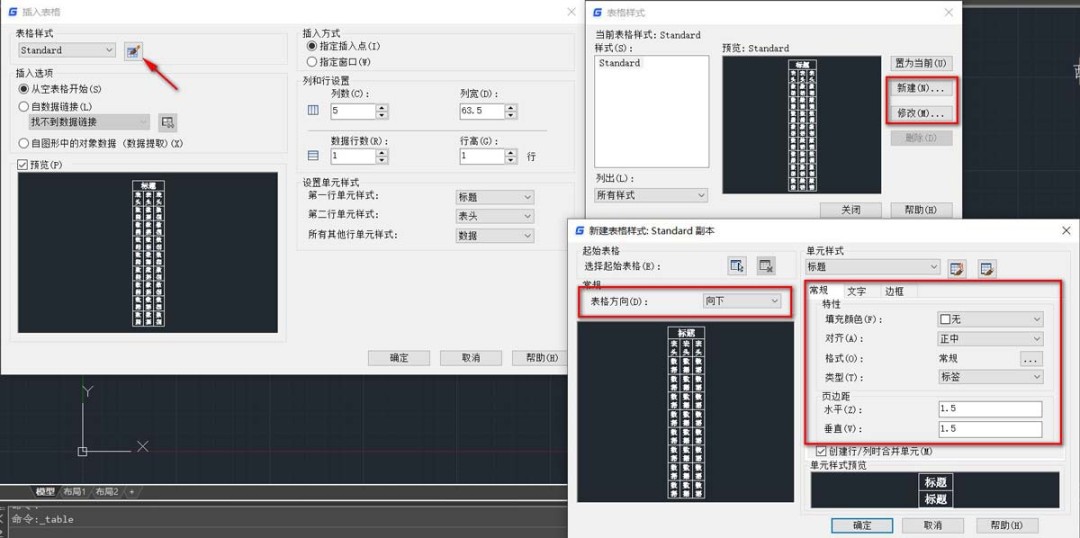Expand the 对齐 alignment dropdown
Screen dimensions: 1080x538
(989, 339)
